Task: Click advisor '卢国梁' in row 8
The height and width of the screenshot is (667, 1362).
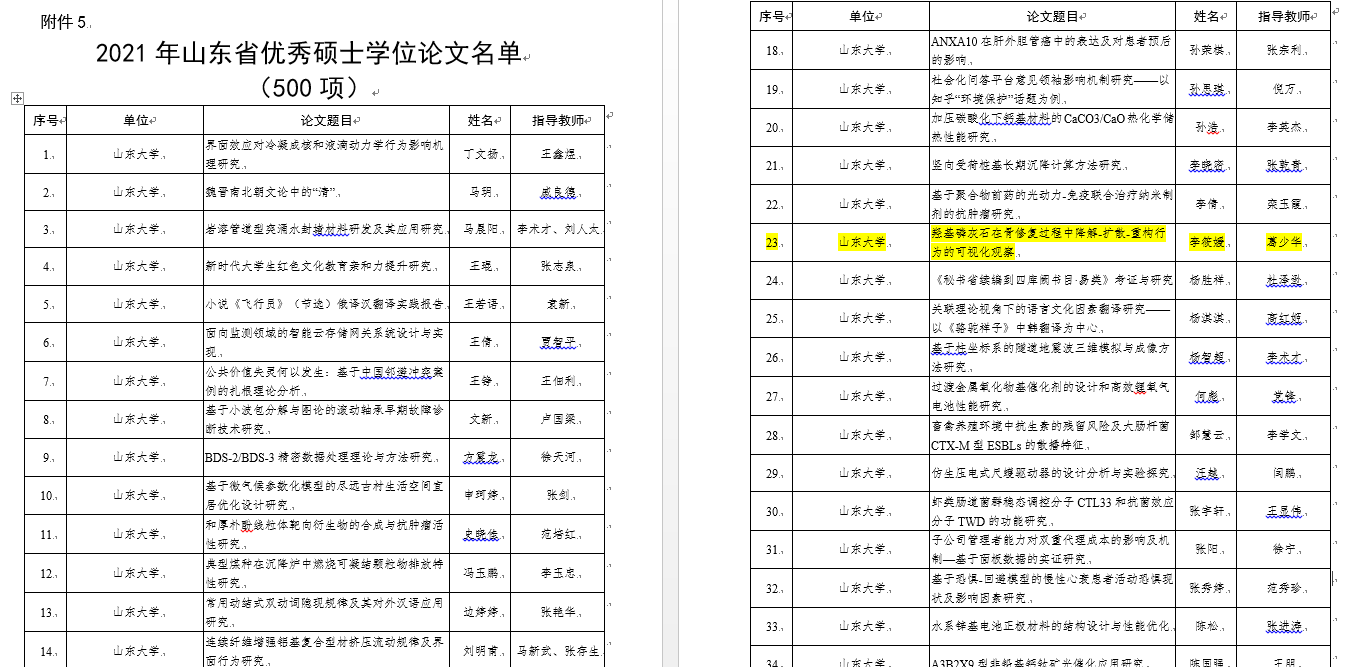Action: pos(558,419)
